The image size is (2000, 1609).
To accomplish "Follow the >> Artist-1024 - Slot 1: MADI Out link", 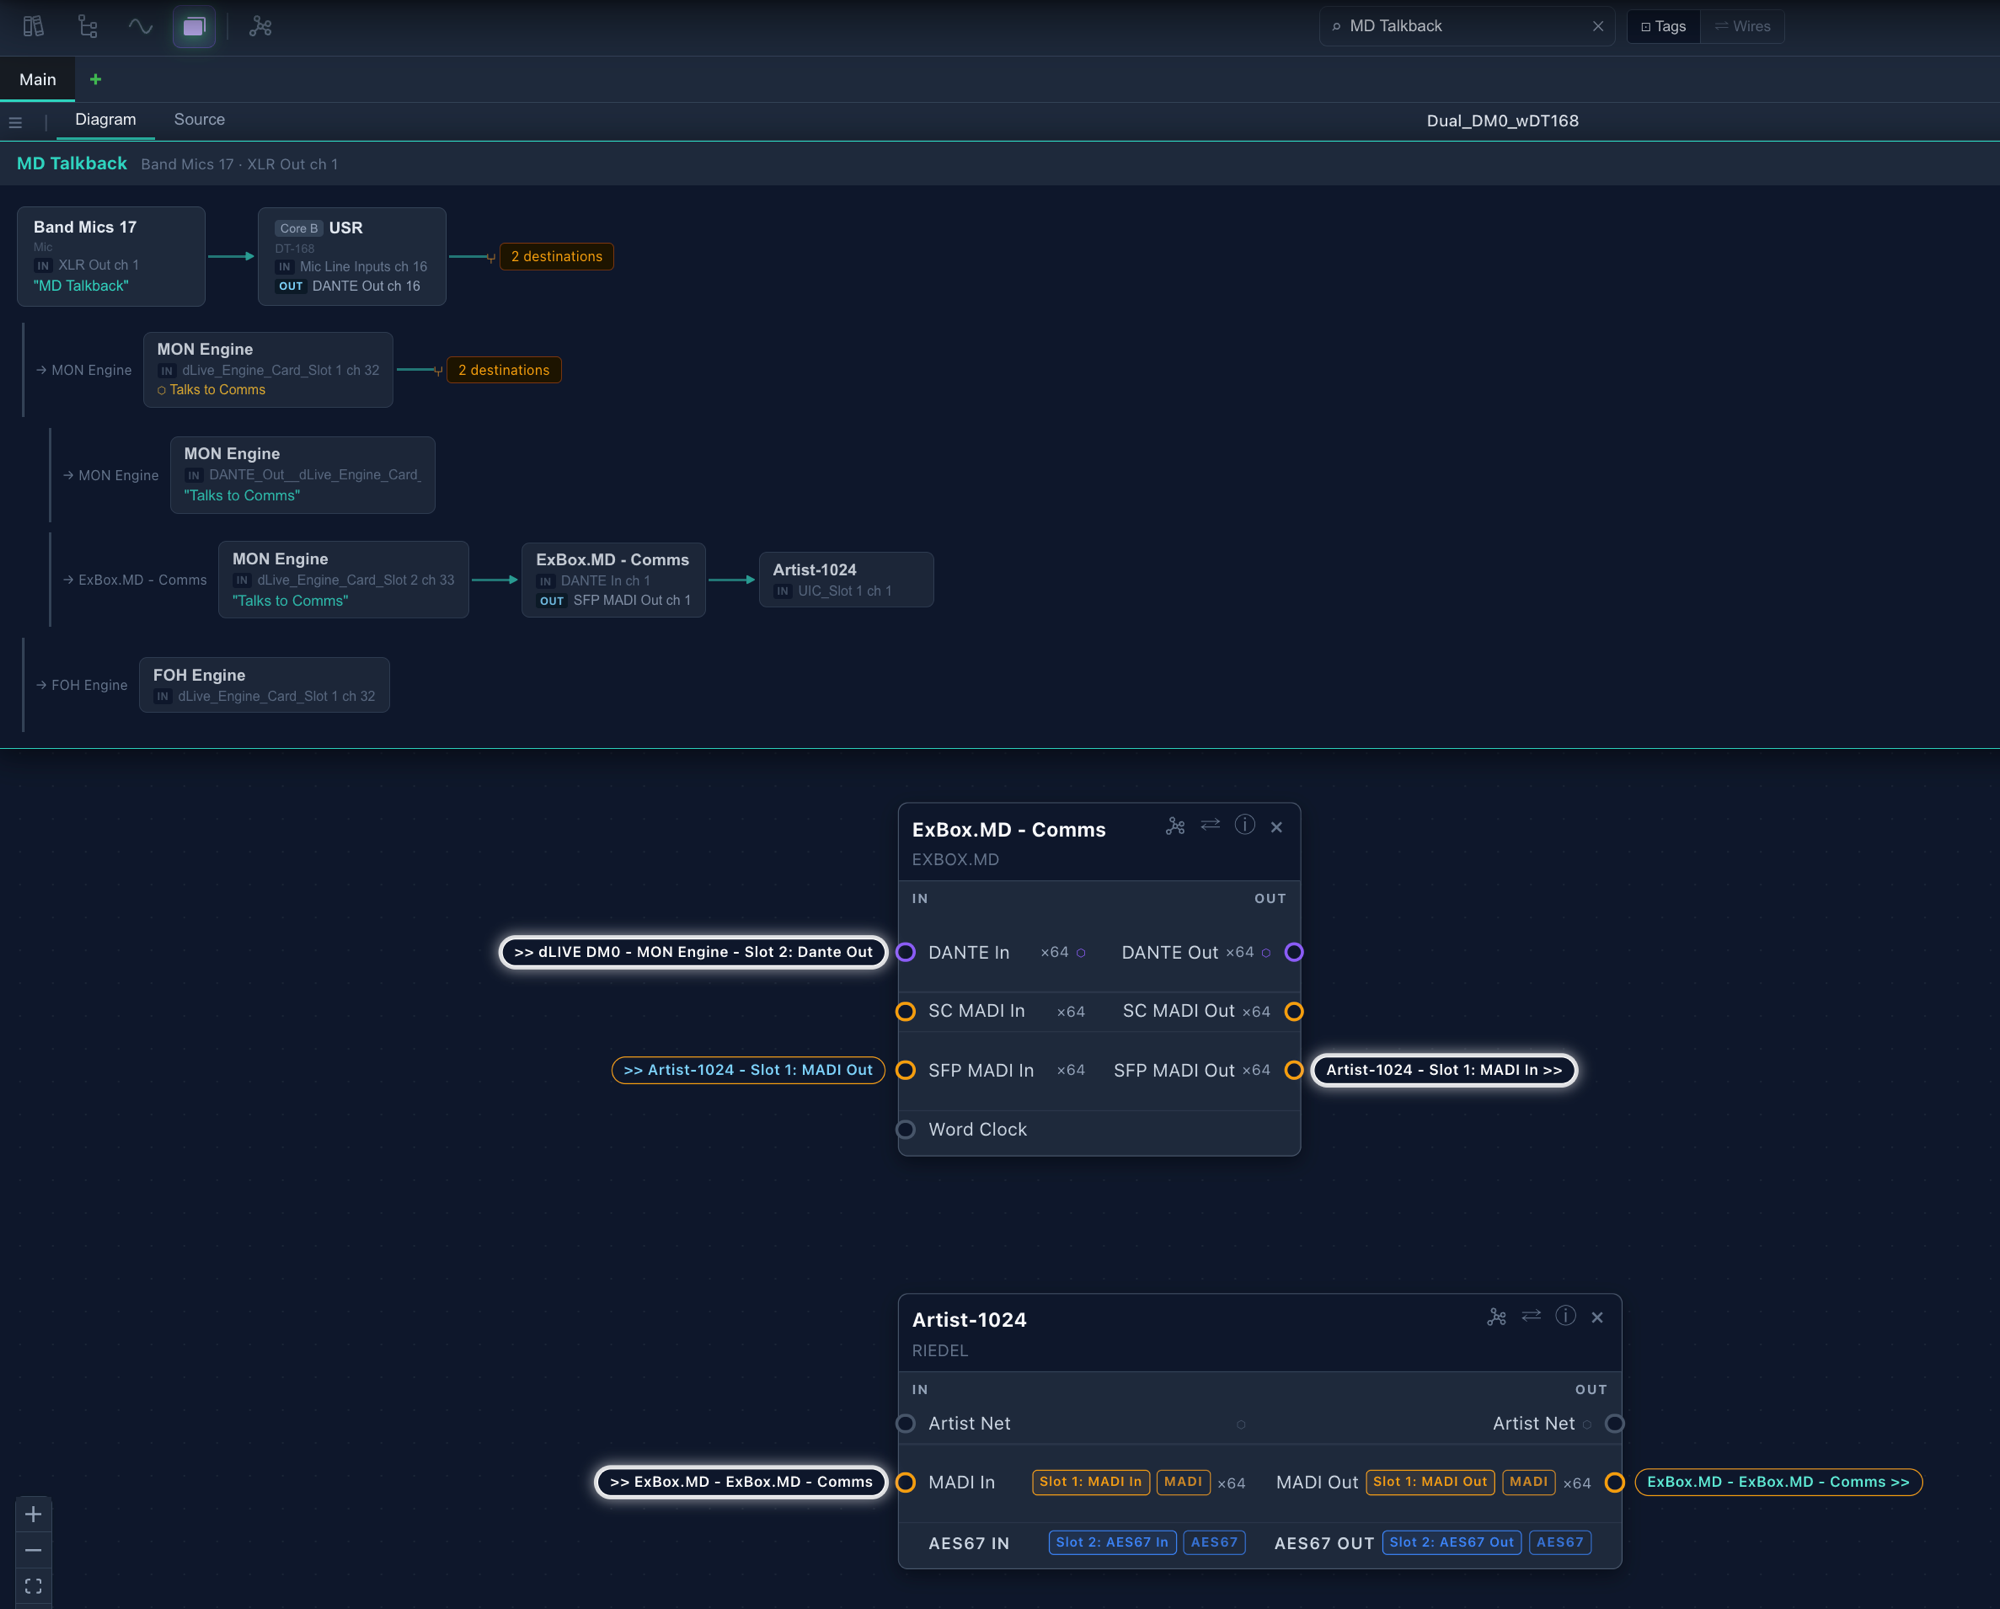I will tap(748, 1070).
